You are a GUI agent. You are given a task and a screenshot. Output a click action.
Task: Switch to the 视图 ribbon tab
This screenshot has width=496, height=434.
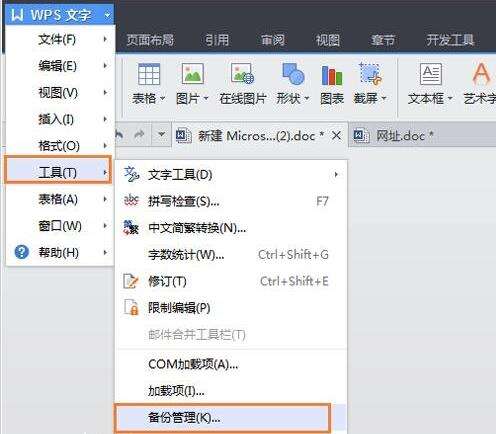(x=328, y=40)
